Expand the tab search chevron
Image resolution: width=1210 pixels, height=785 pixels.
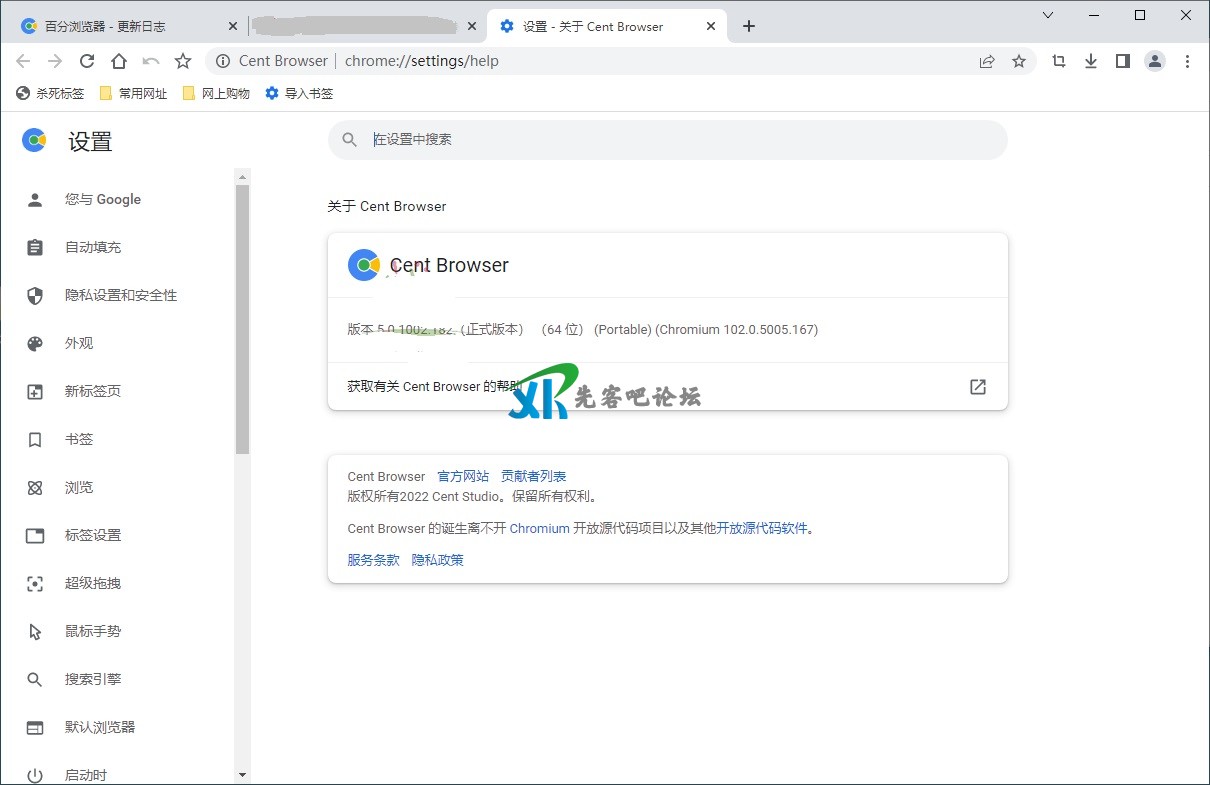[1048, 15]
